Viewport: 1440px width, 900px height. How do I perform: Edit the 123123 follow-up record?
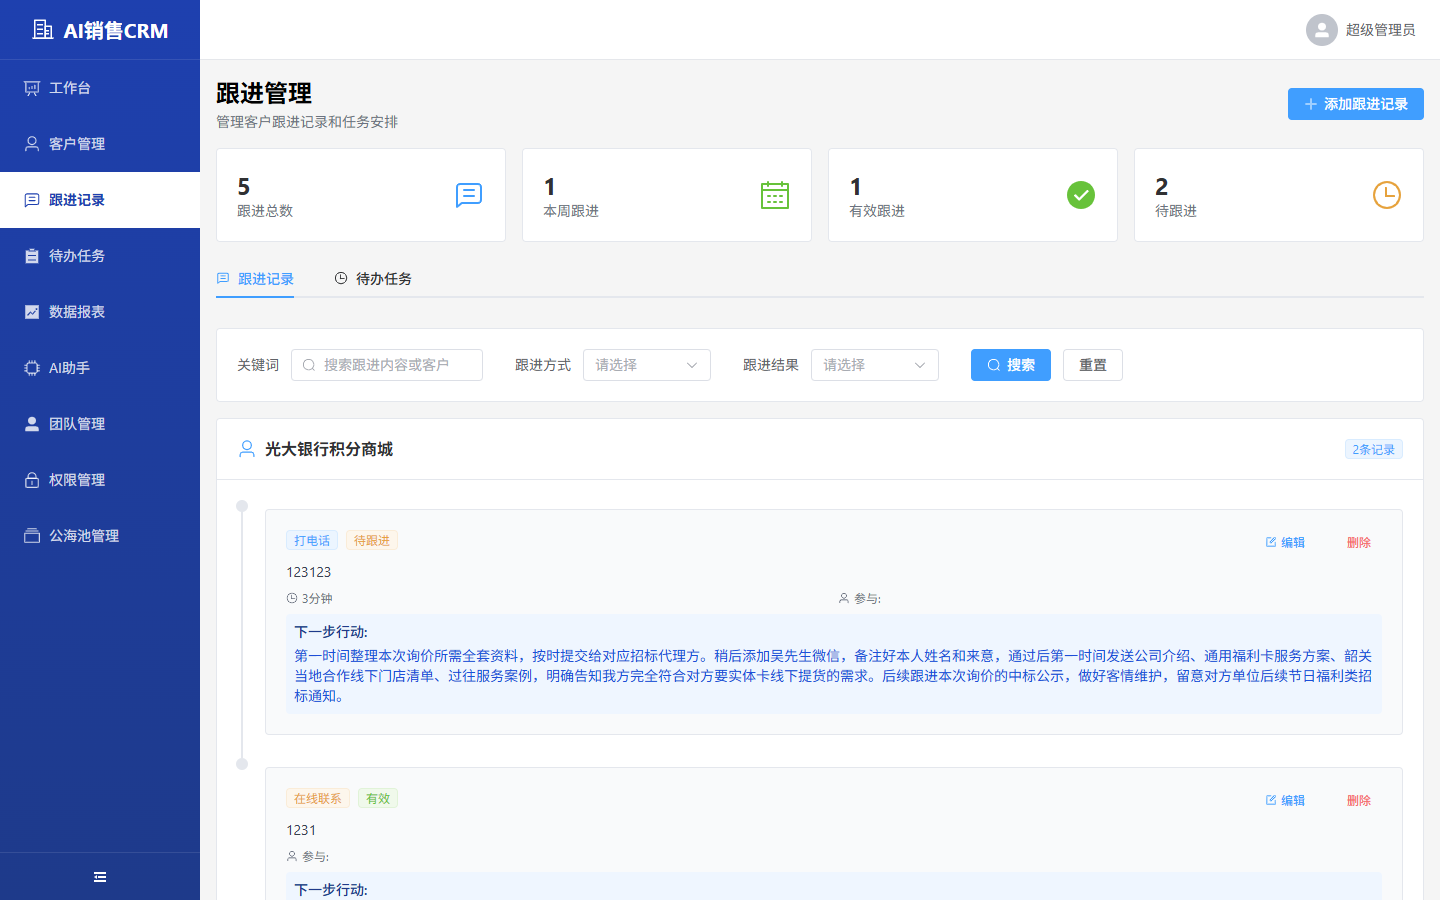coord(1285,542)
